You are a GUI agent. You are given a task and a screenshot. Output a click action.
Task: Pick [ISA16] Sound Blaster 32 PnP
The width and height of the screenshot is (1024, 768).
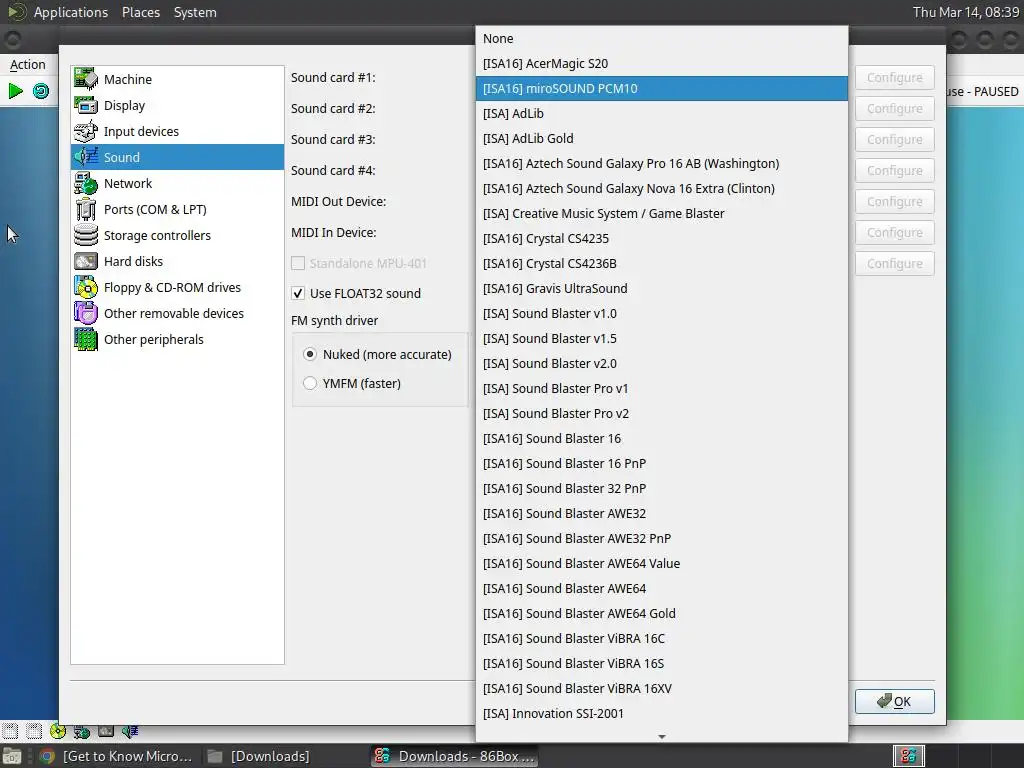click(662, 488)
